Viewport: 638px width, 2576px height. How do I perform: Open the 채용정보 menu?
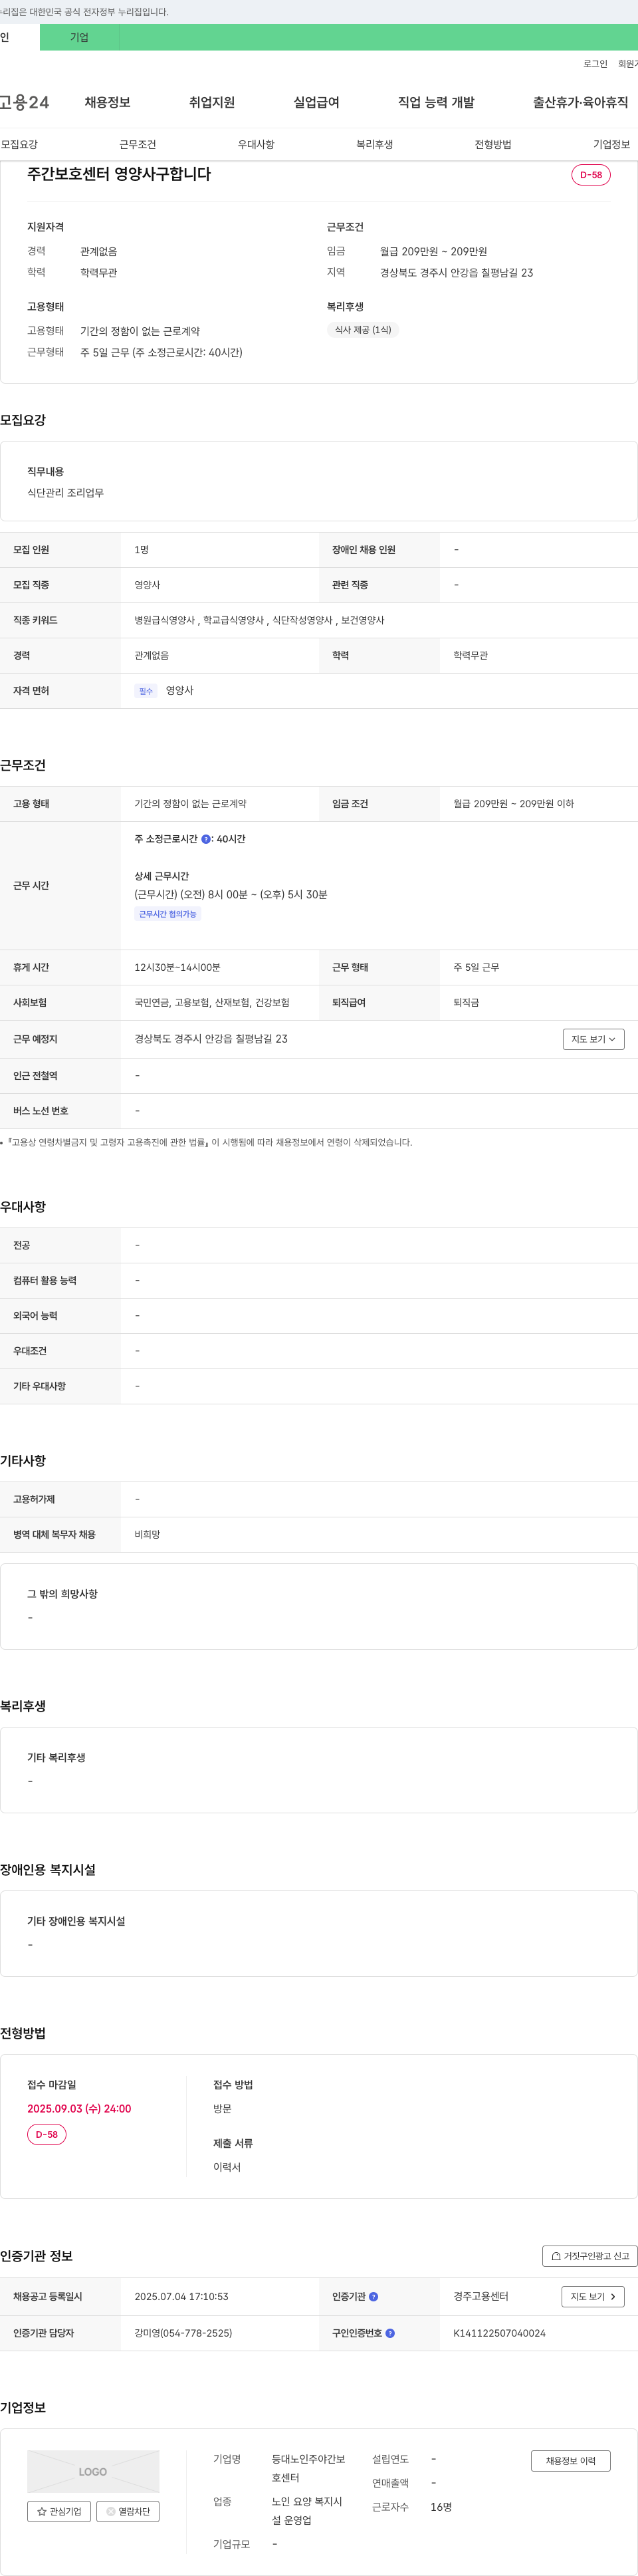coord(107,102)
